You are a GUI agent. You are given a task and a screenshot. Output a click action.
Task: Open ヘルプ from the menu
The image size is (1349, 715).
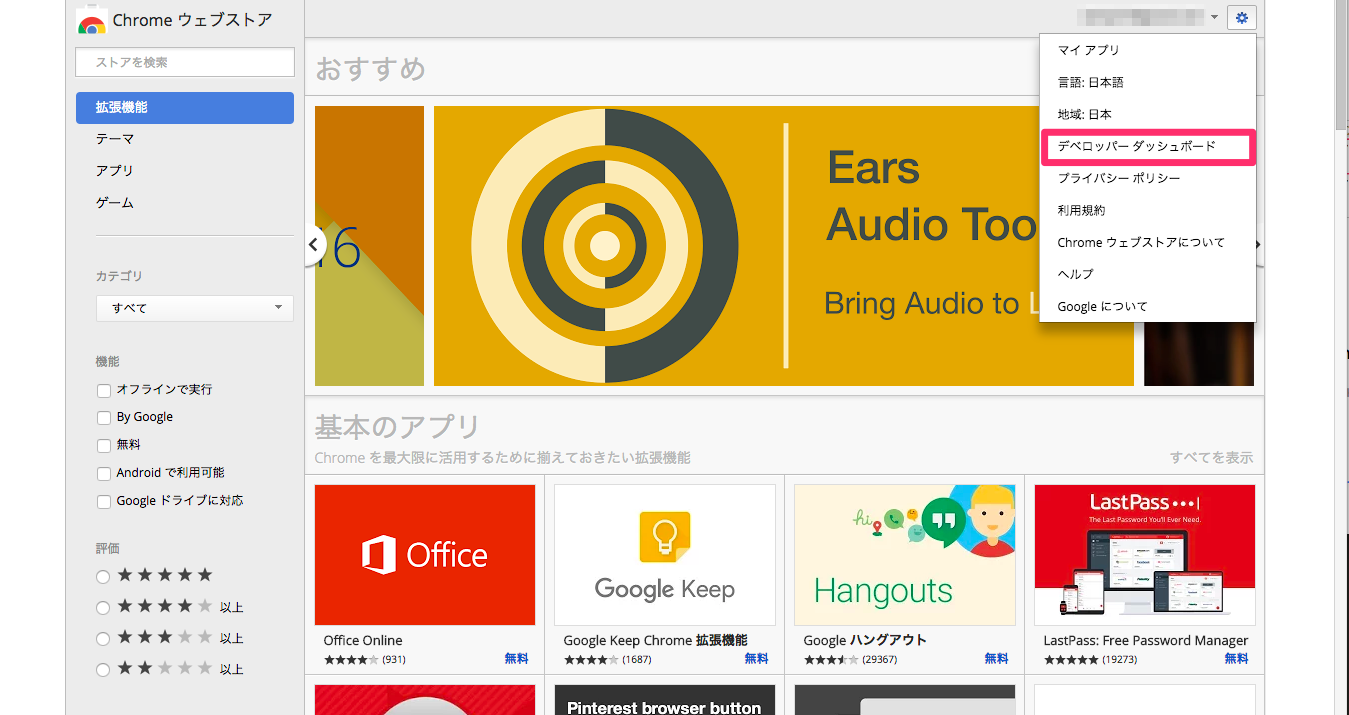pyautogui.click(x=1148, y=274)
